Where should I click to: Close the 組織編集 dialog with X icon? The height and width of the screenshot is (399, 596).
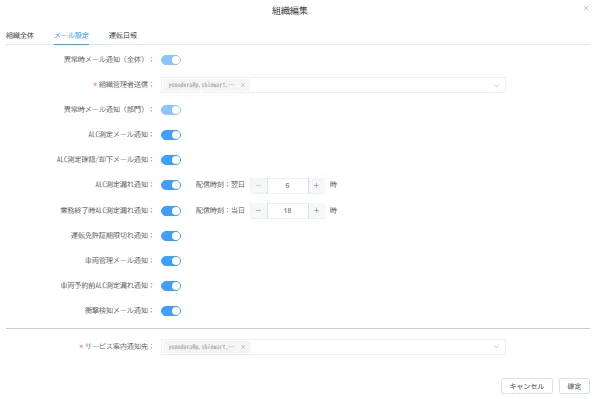[x=586, y=8]
